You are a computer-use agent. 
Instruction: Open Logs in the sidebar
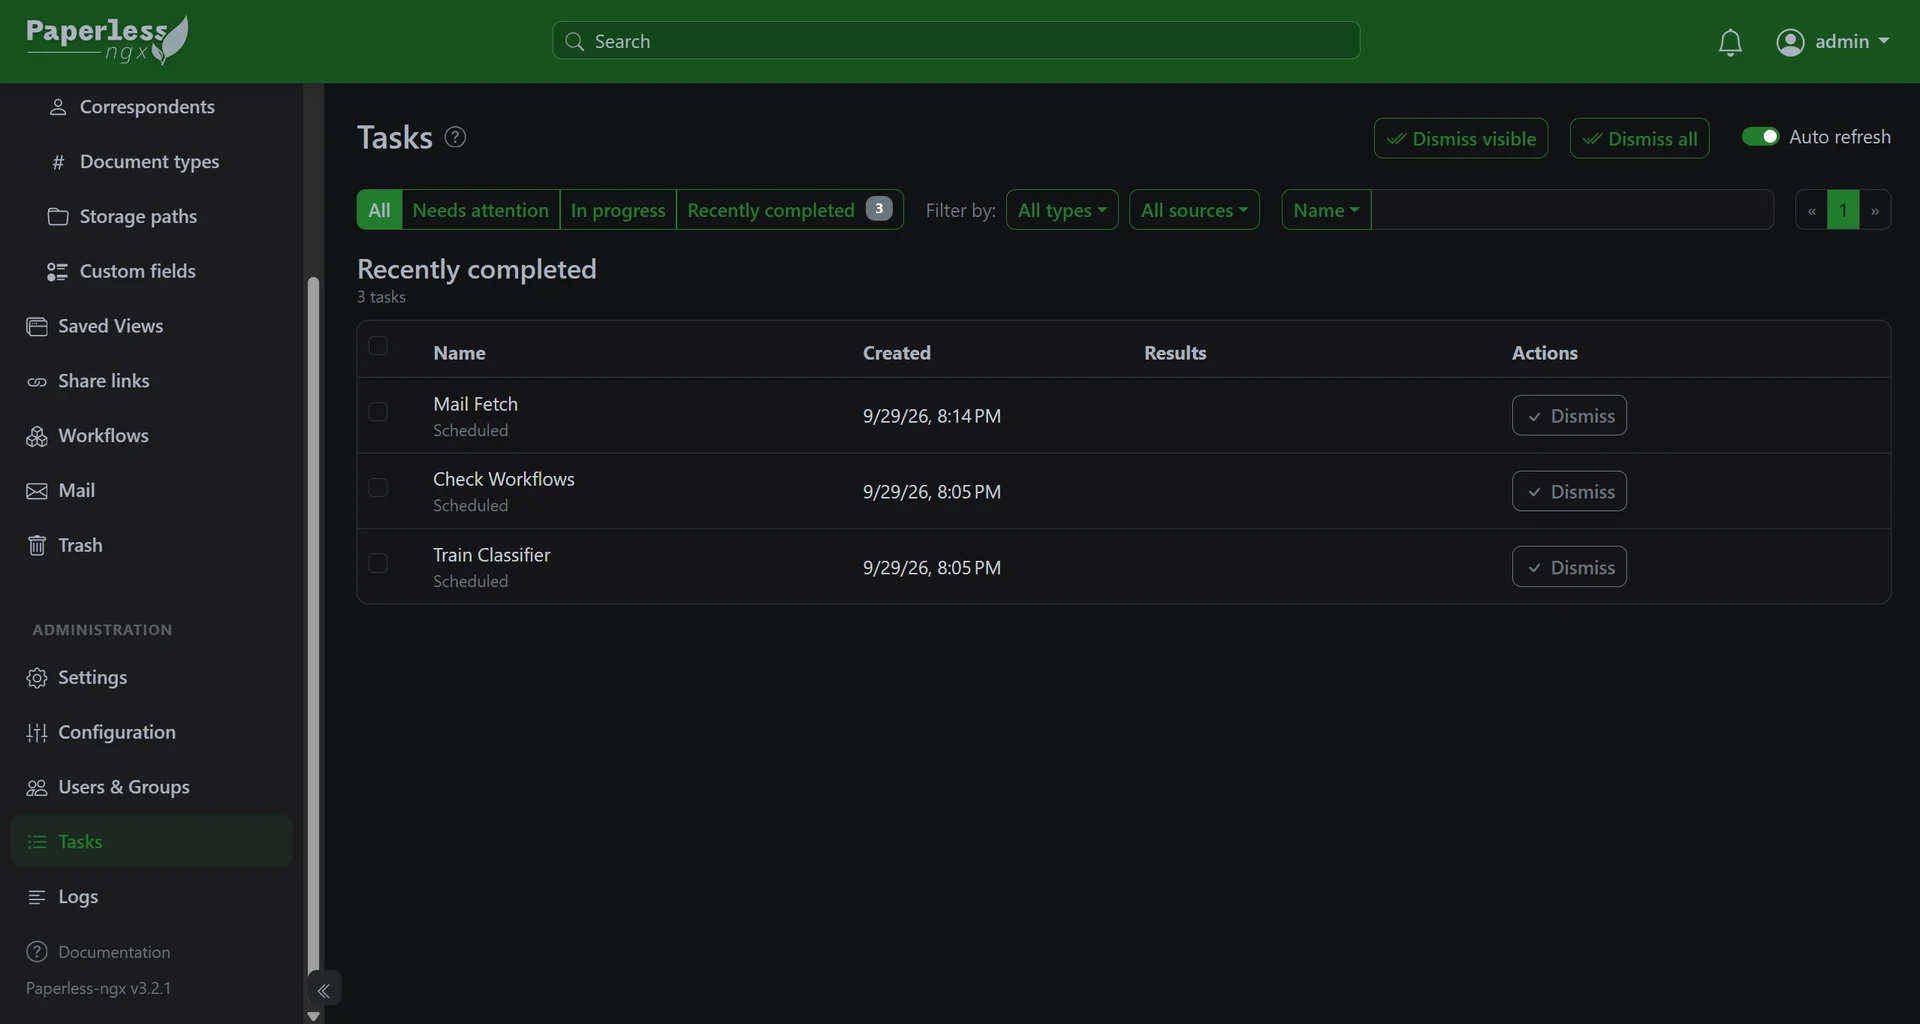click(77, 897)
